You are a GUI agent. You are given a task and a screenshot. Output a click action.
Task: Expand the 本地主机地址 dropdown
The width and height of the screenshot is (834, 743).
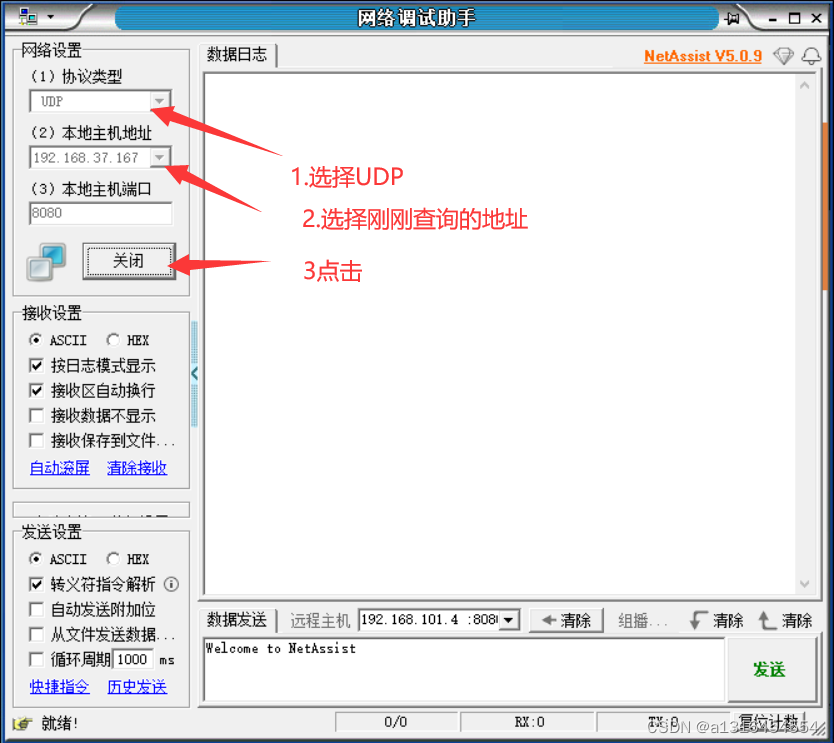(160, 156)
